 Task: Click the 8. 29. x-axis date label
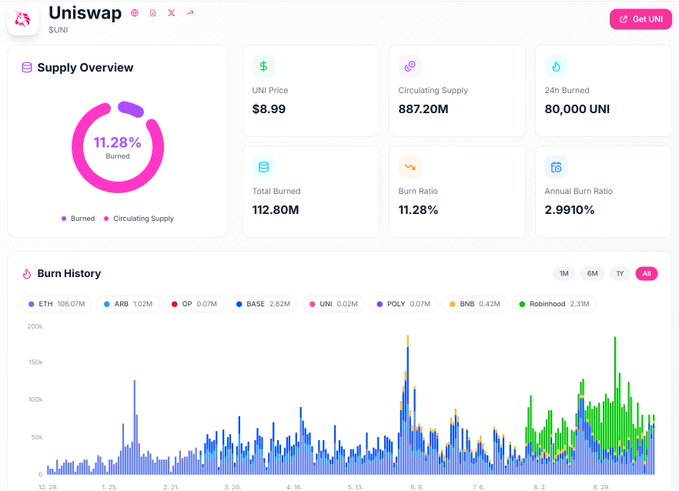[x=601, y=487]
